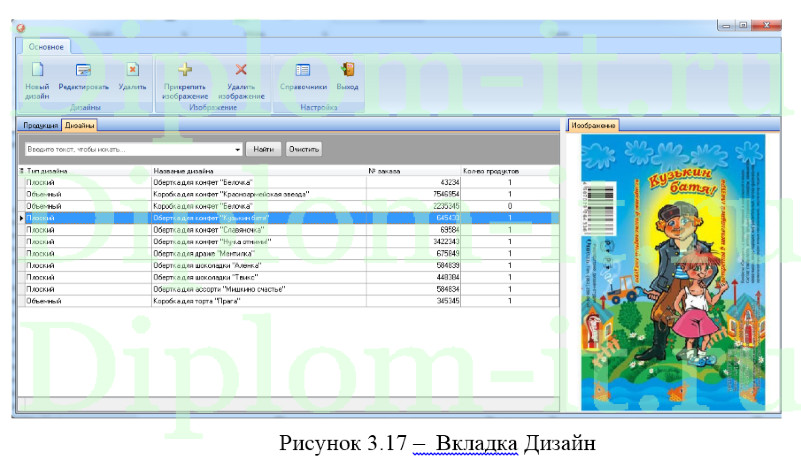The width and height of the screenshot is (801, 460).
Task: Select the Изображение panel tab
Action: coord(593,125)
